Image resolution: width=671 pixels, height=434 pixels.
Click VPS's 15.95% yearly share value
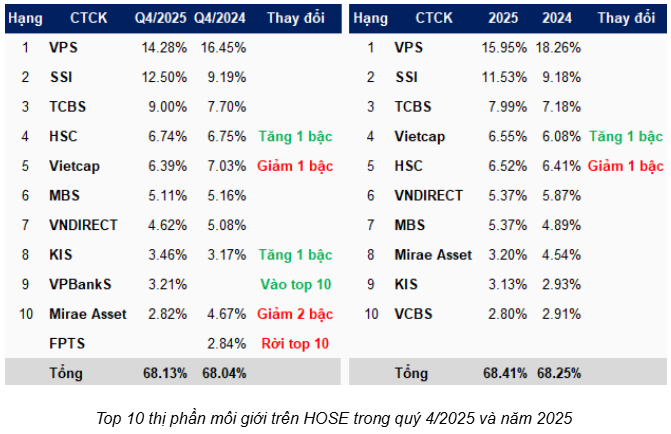coord(503,47)
